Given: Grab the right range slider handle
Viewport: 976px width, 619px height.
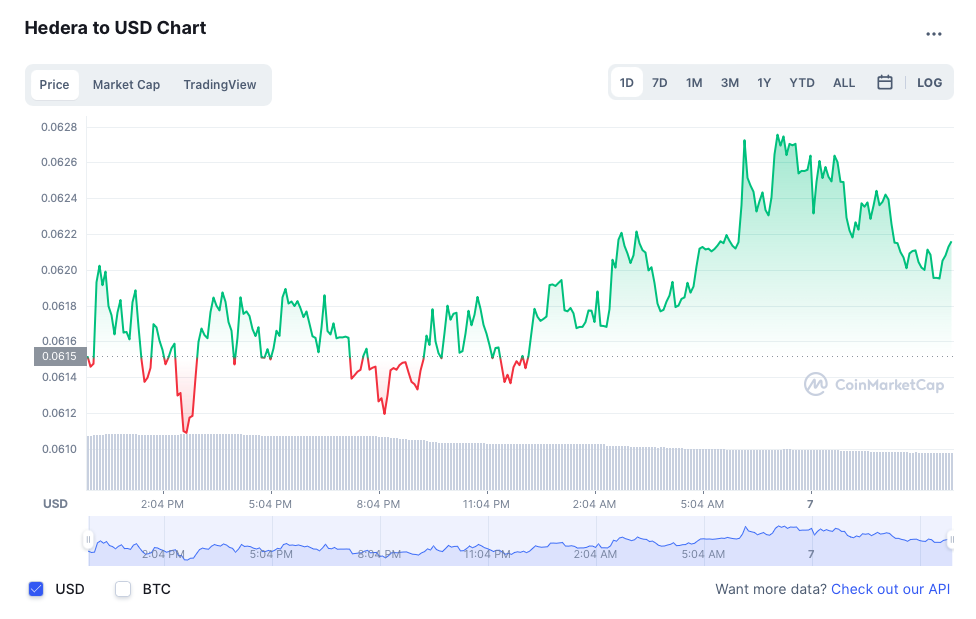Looking at the screenshot, I should point(951,539).
